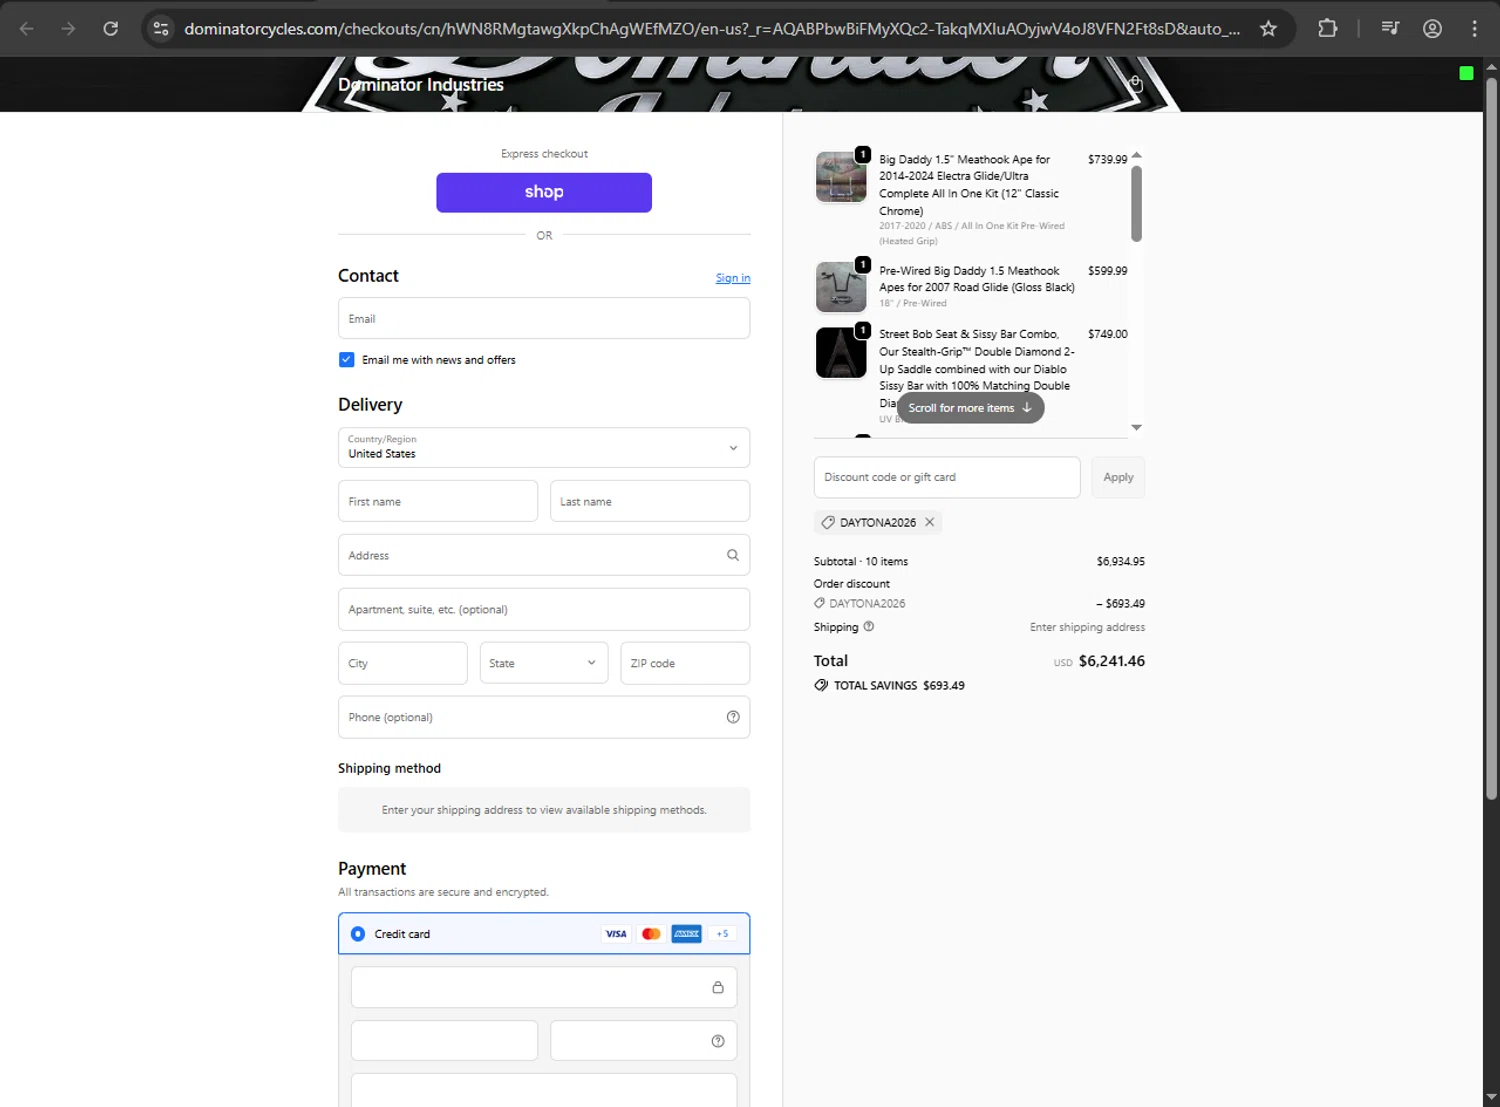Focus the Phone (optional) field
The image size is (1500, 1107).
click(x=544, y=717)
